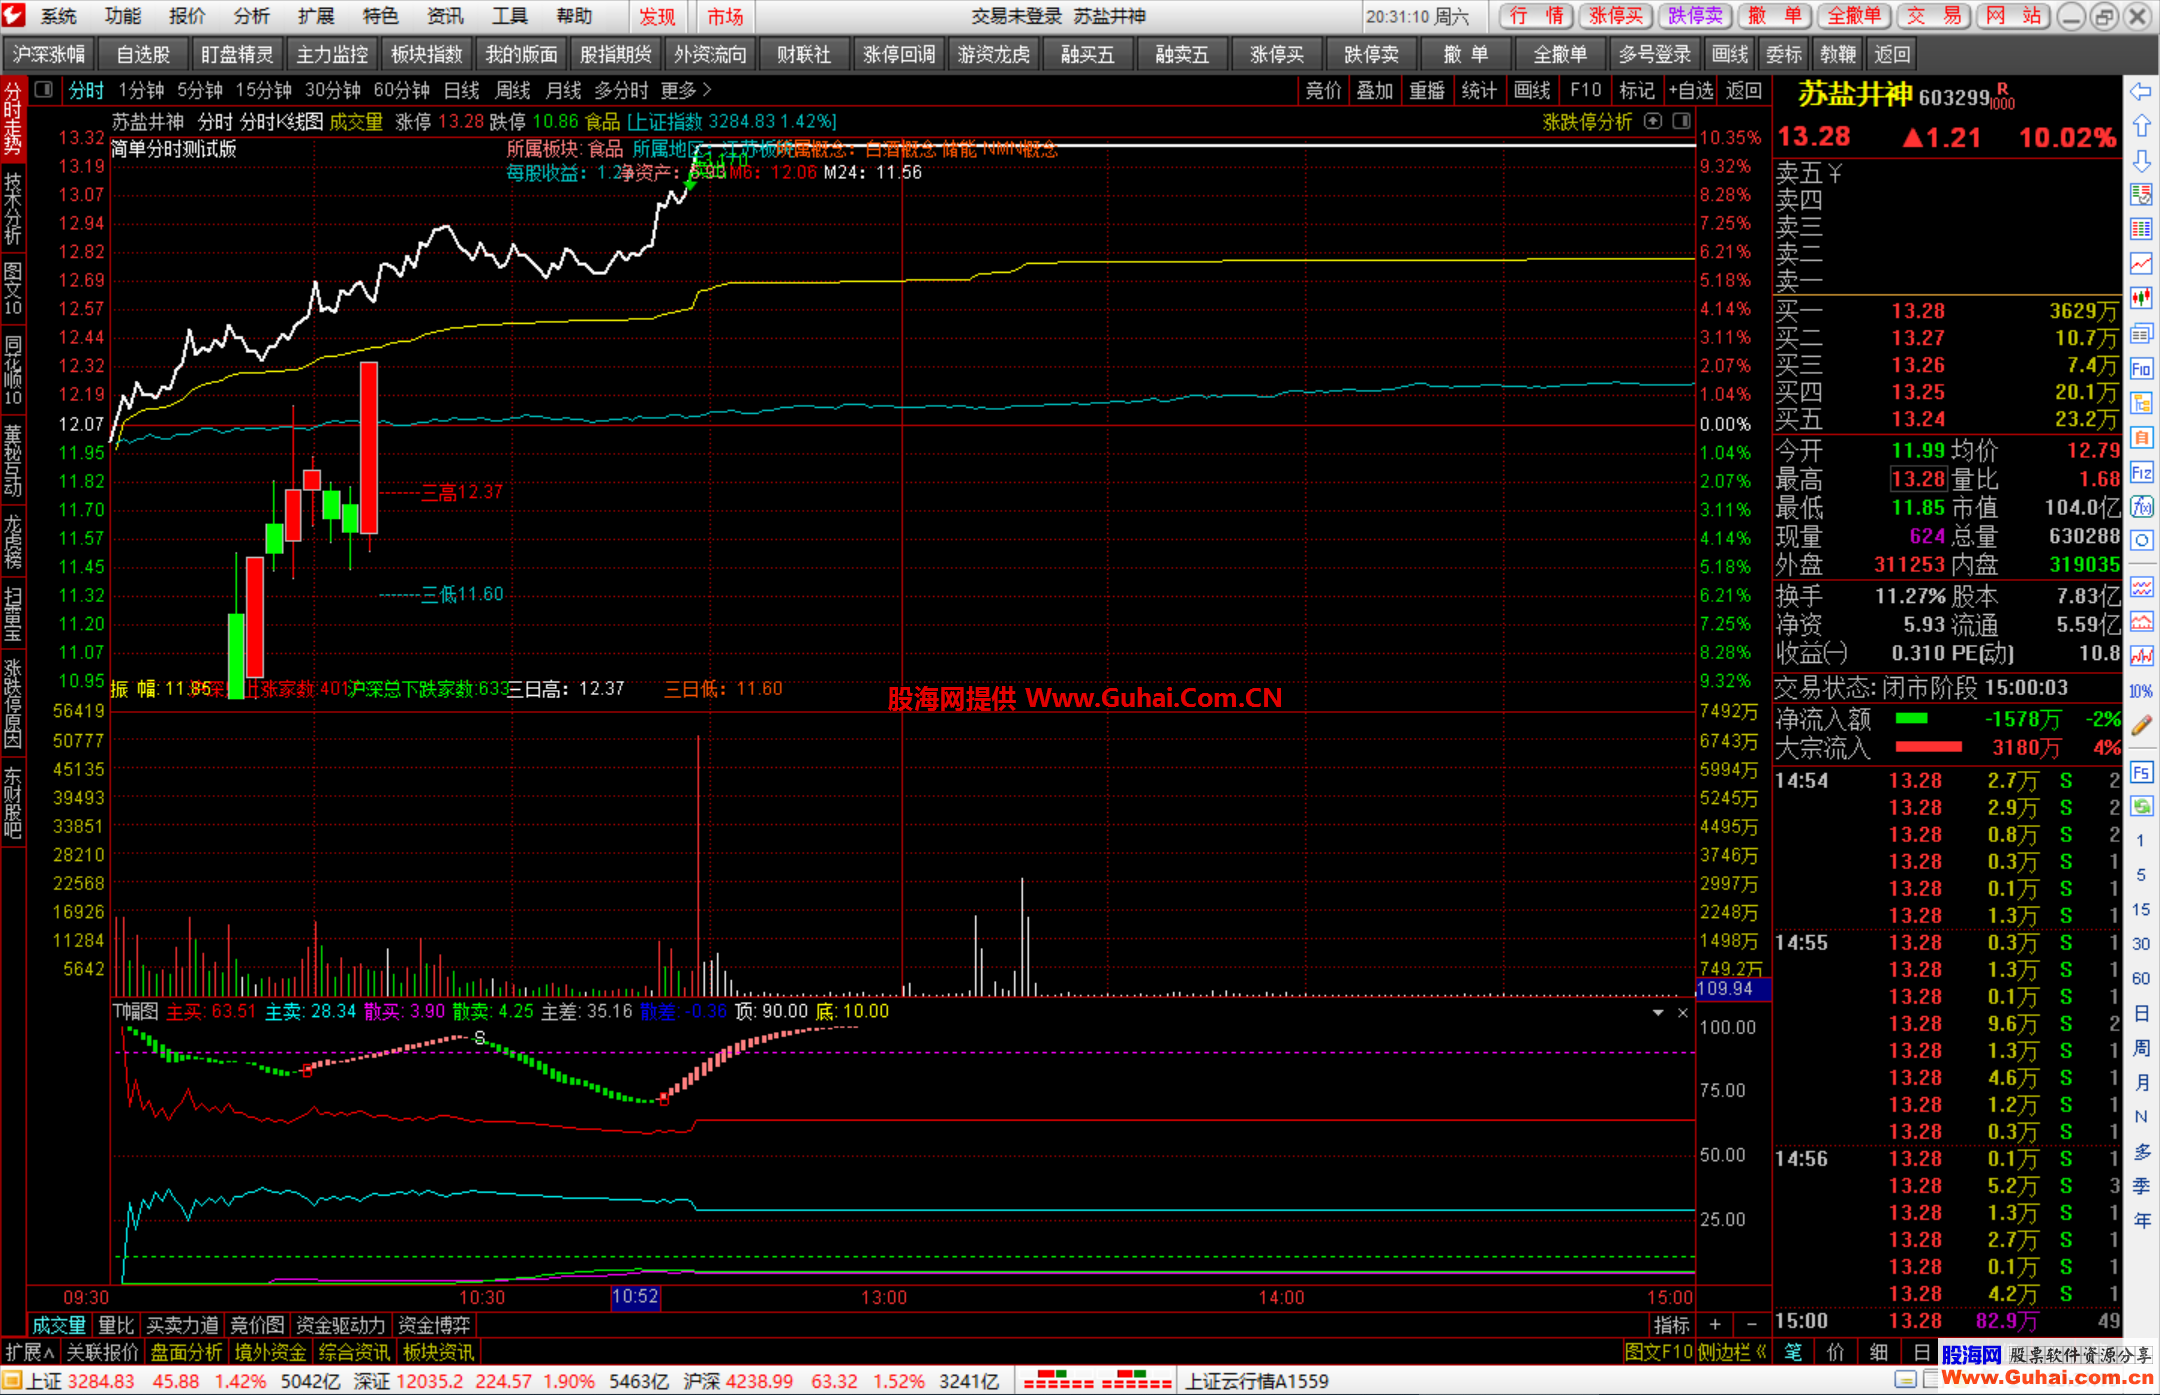
Task: Click the up-arrow previous stock icon
Action: pos(2141,126)
